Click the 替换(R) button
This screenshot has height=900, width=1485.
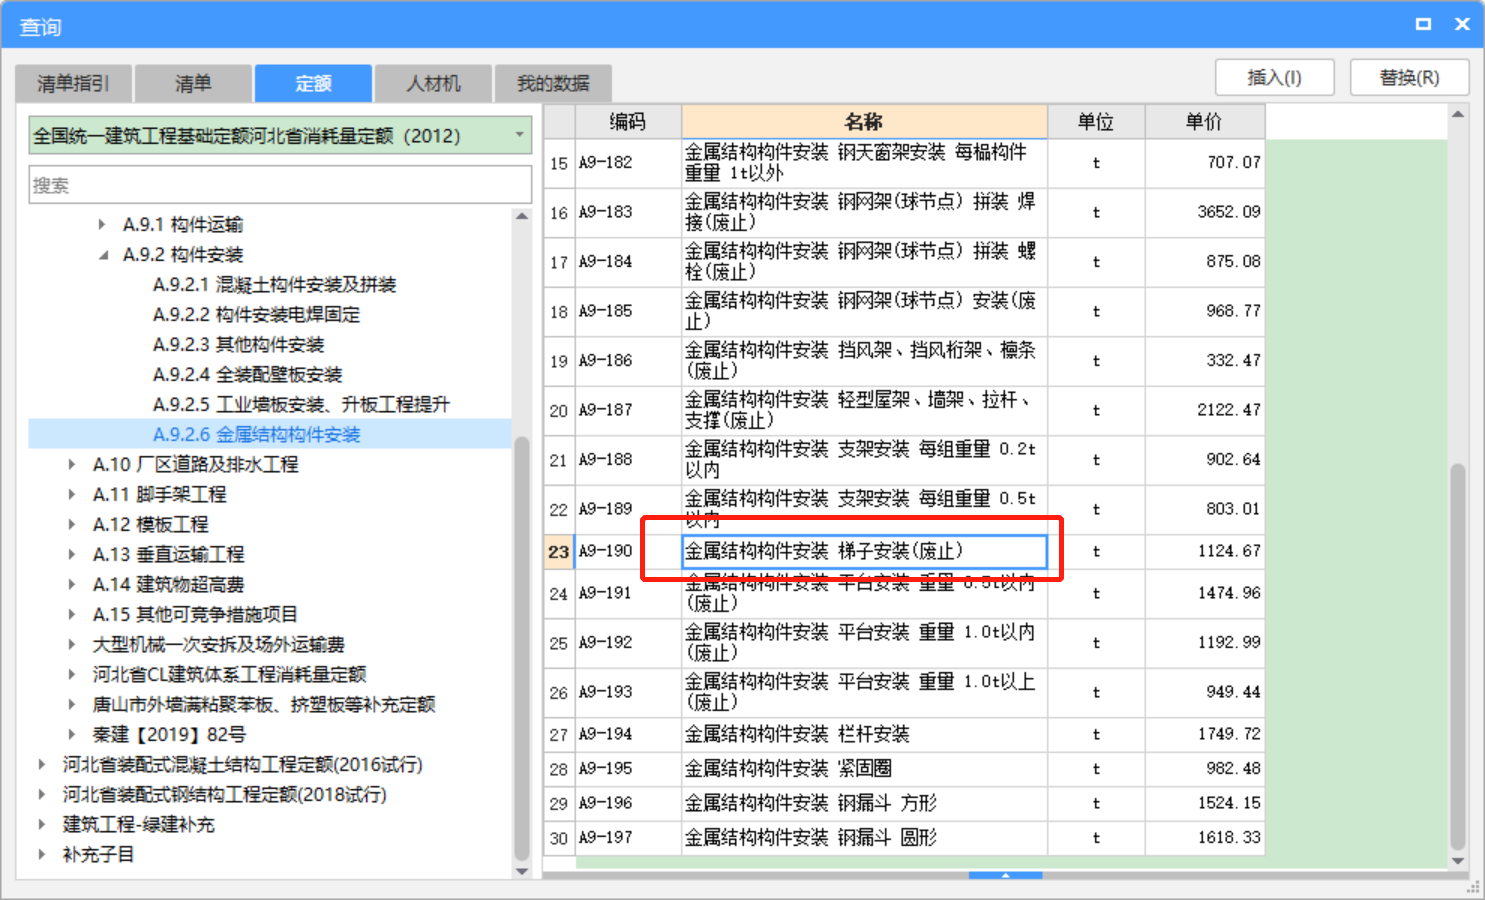pos(1409,77)
